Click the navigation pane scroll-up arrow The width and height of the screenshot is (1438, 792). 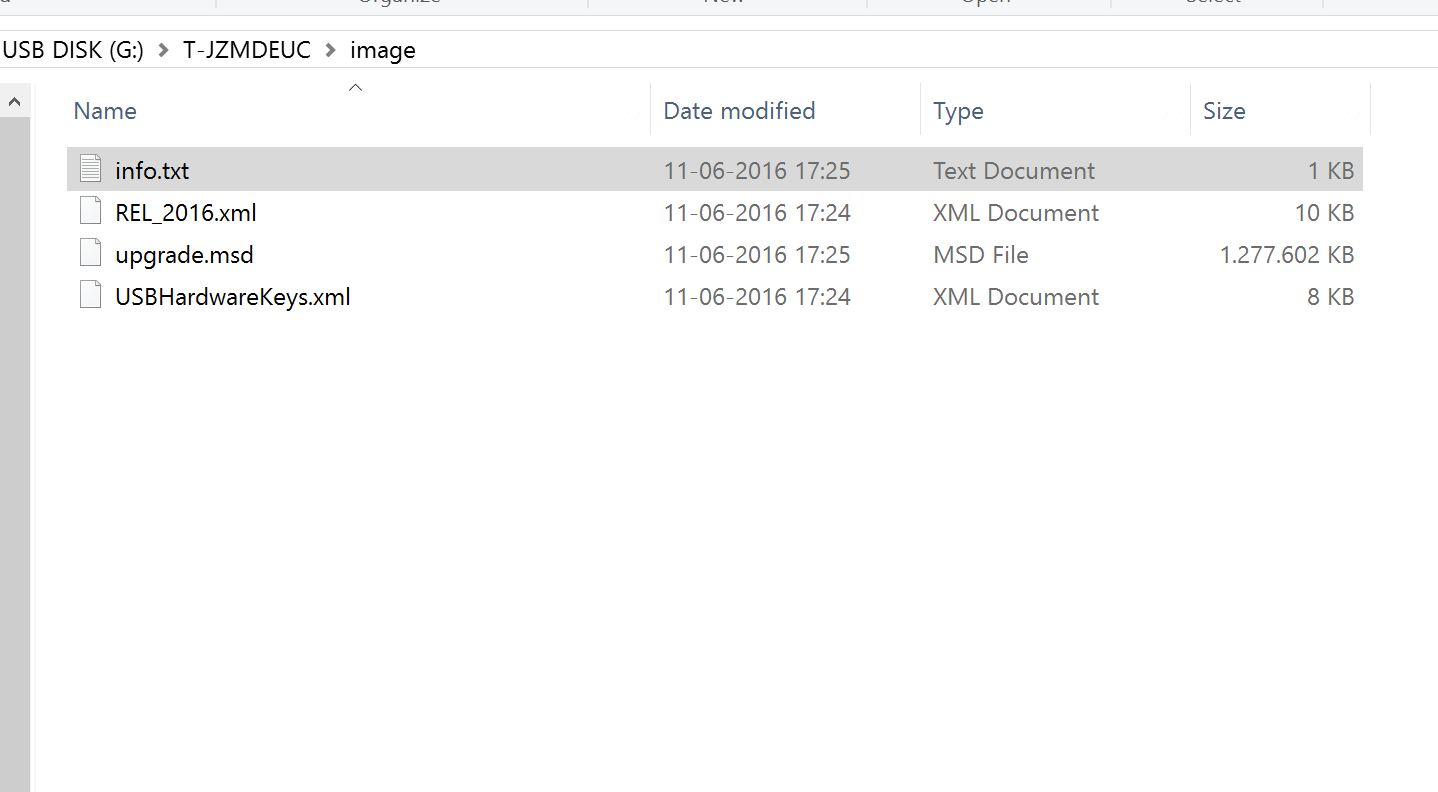(15, 101)
